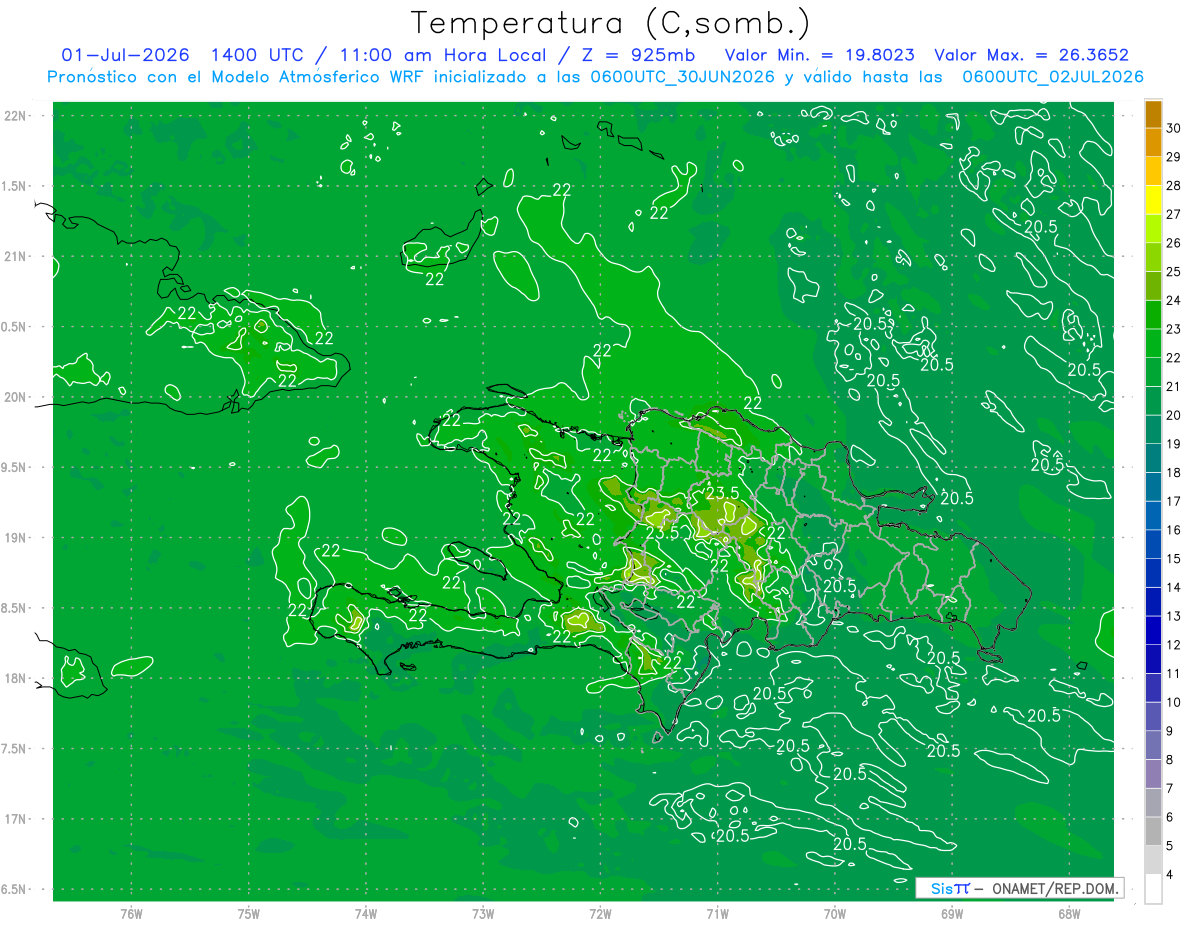Click the '21N' latitude axis label
1200x927 pixels.
16,257
